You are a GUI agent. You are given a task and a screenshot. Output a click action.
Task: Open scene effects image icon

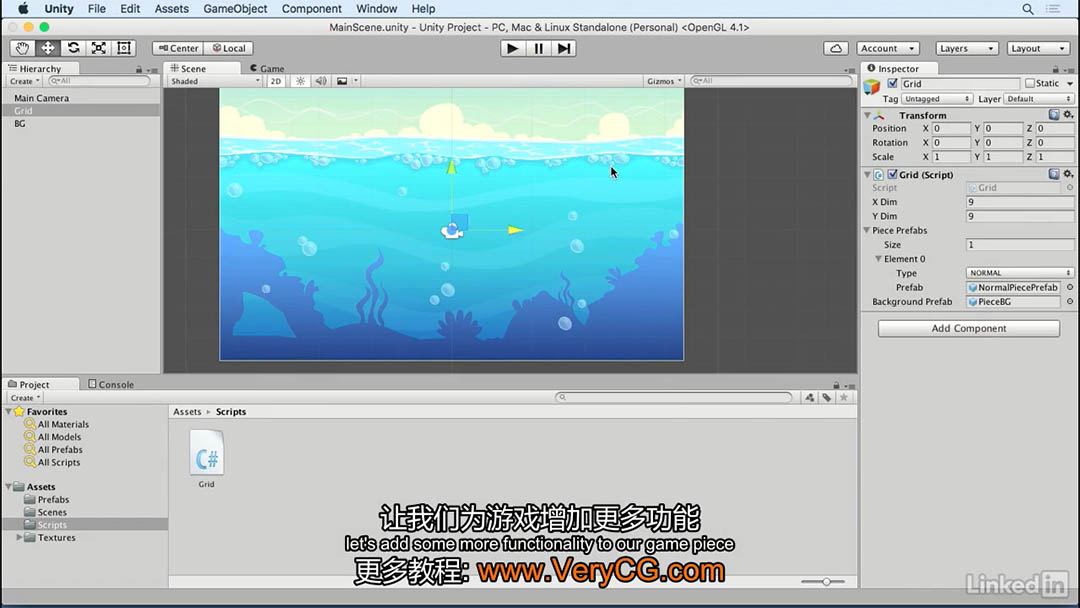point(342,81)
